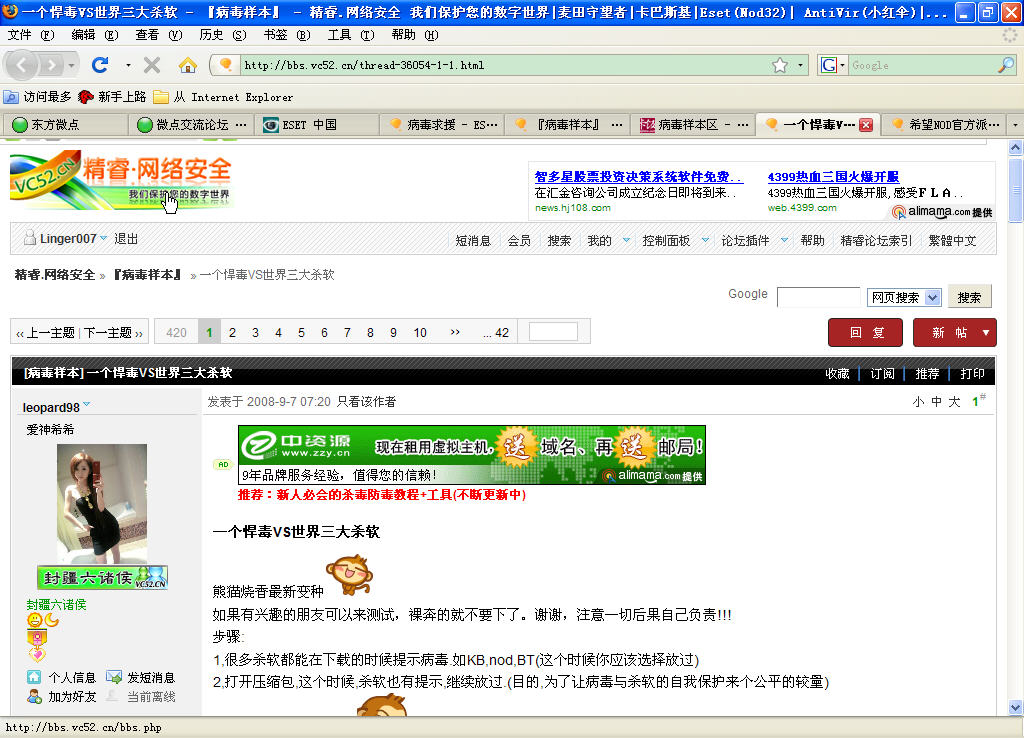Switch to the 东方微点 tab
The image size is (1024, 738).
[x=65, y=125]
